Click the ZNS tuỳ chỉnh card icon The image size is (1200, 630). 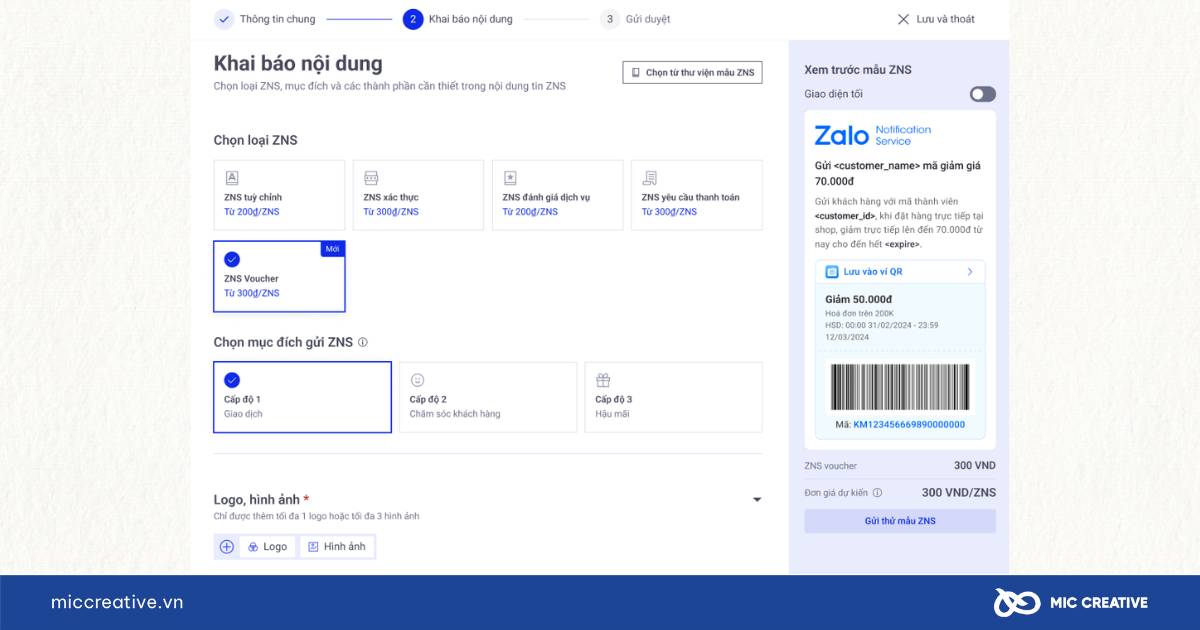click(x=232, y=177)
